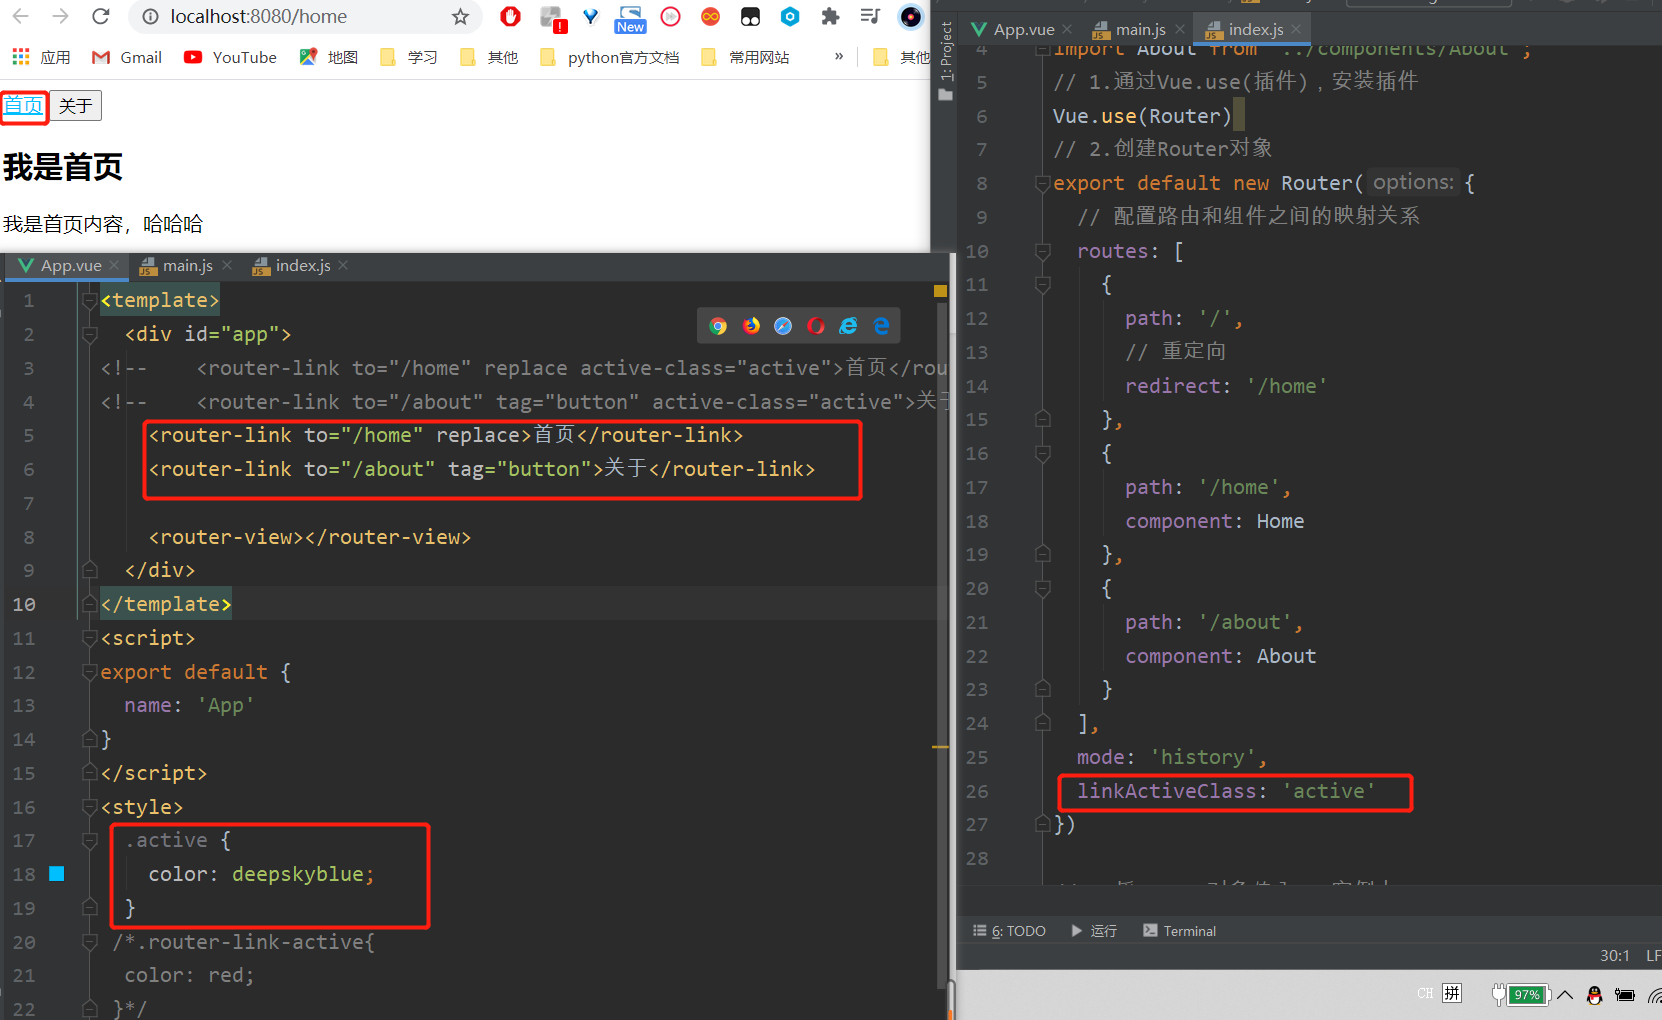
Task: Reload the localhost page
Action: pyautogui.click(x=100, y=16)
